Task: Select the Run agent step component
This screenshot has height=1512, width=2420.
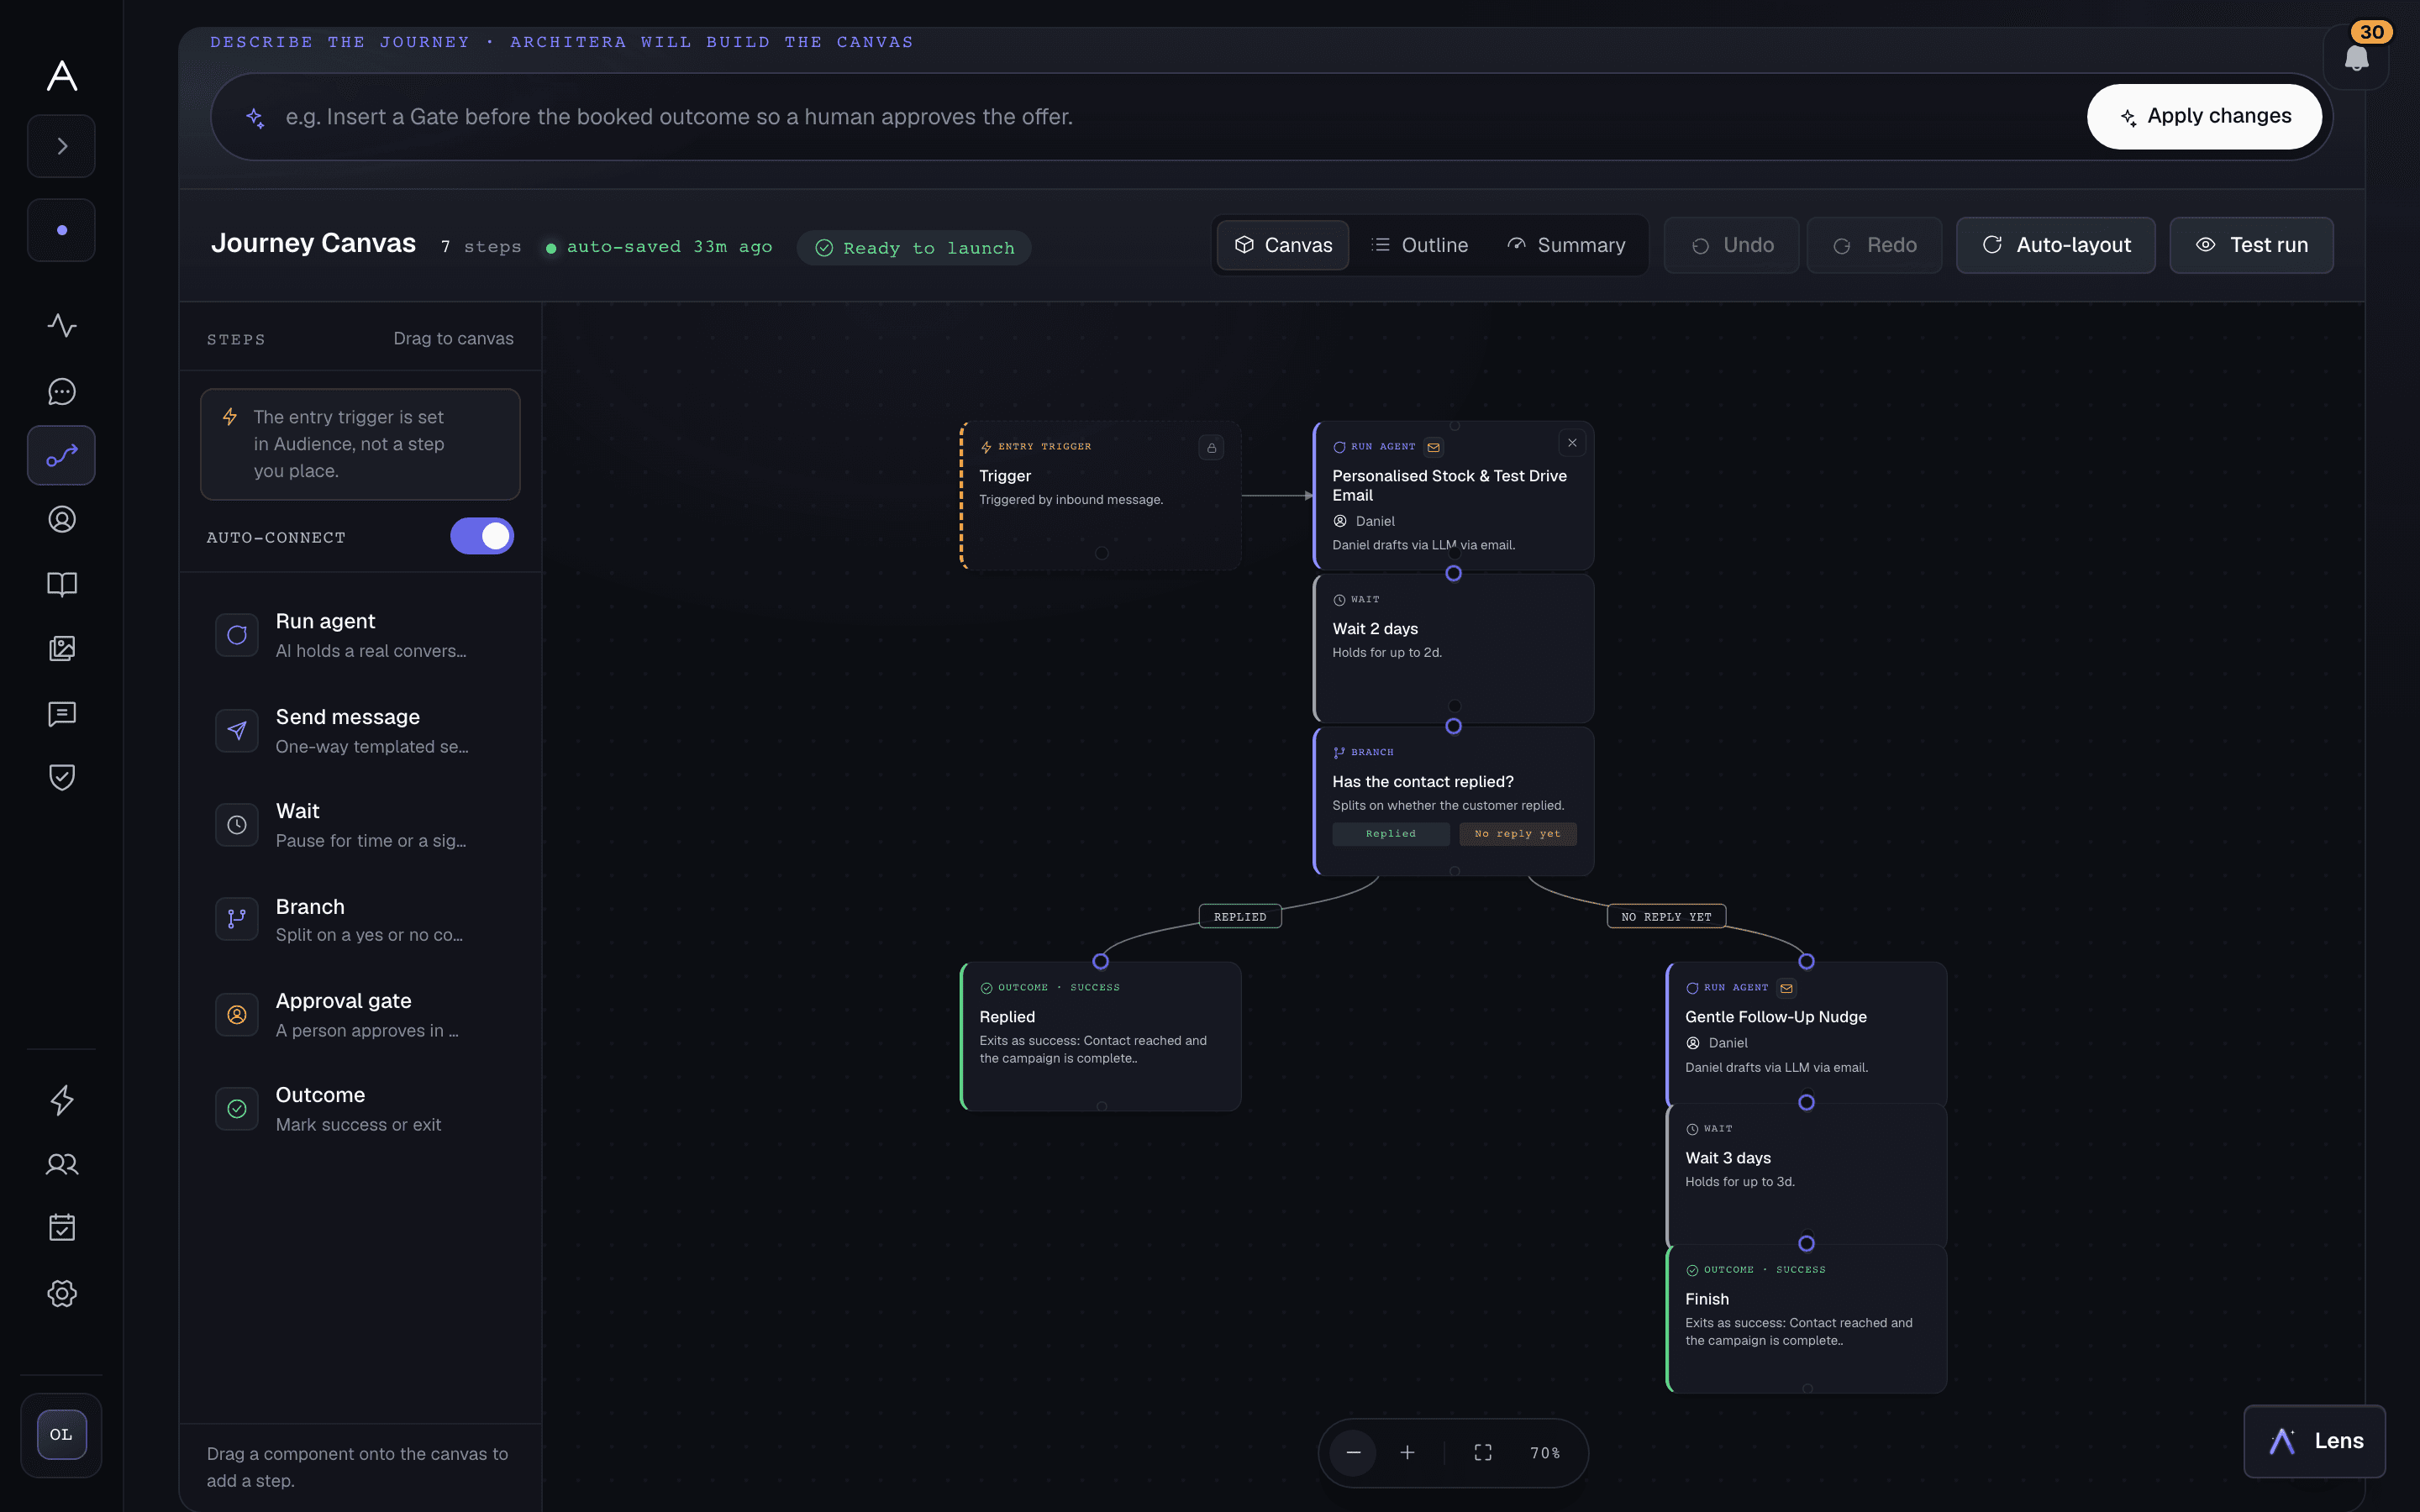Action: pos(361,635)
